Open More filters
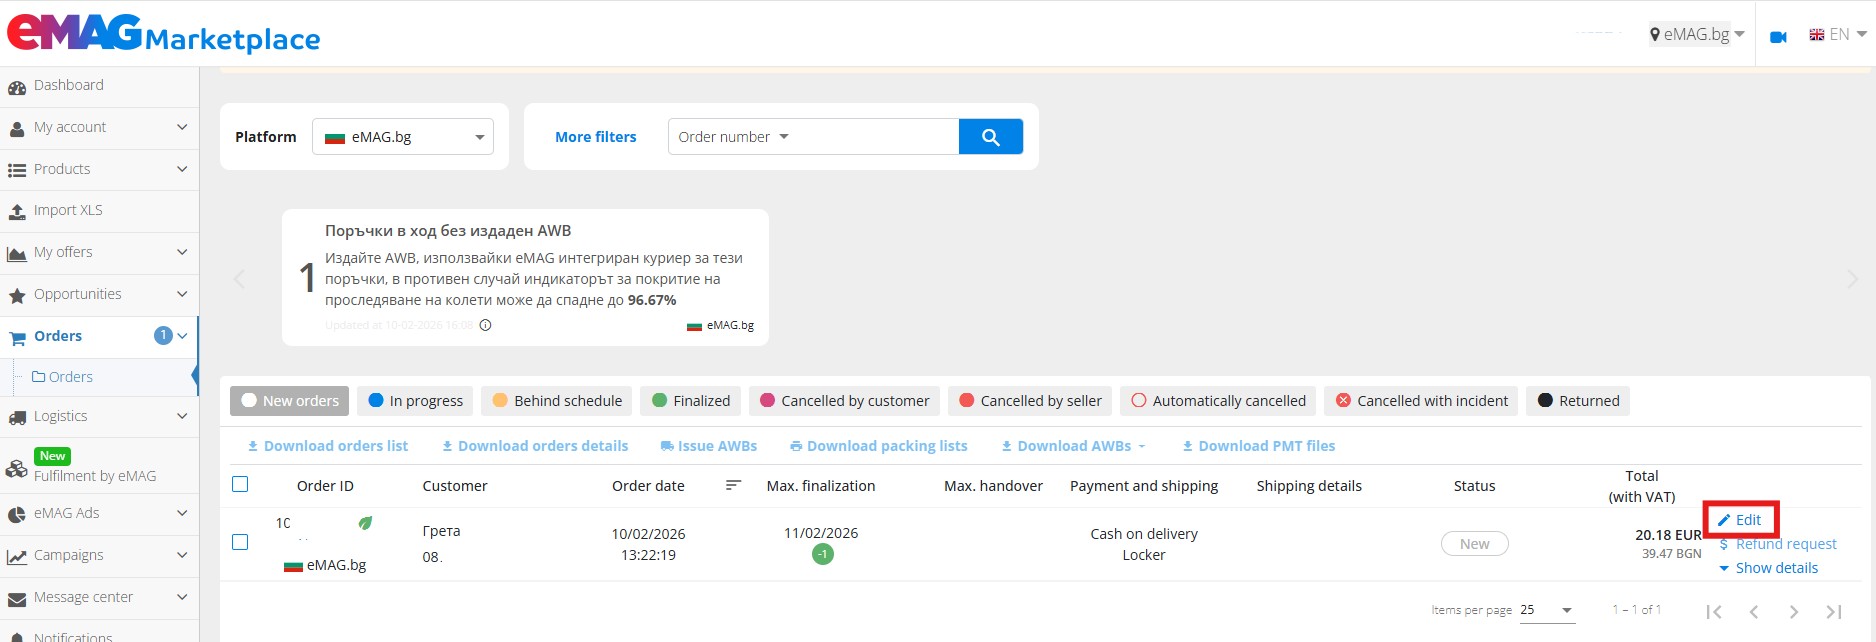 (595, 137)
